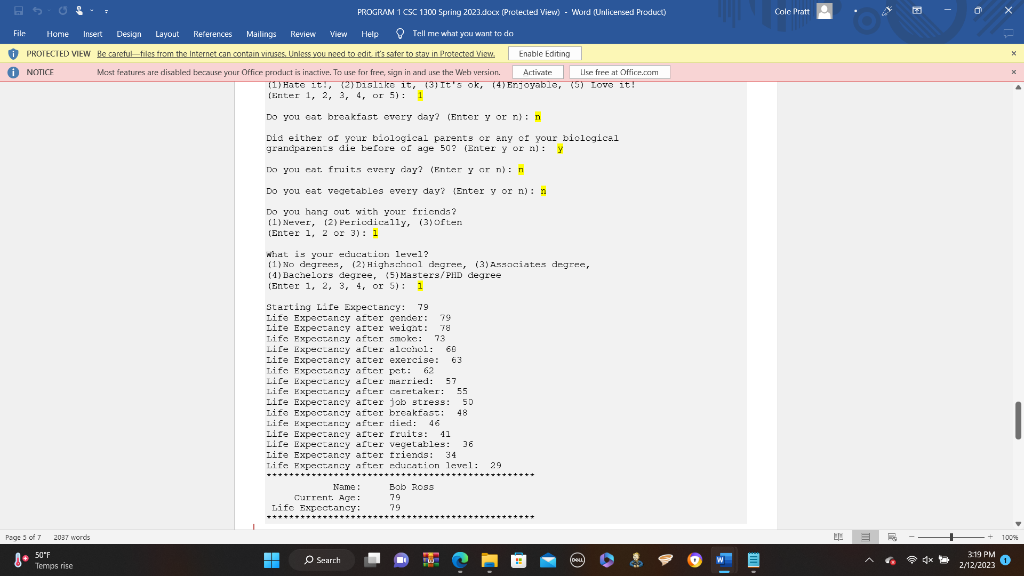Click the 'Starting Life Expectancy: 79' line
The image size is (1024, 576).
347,307
